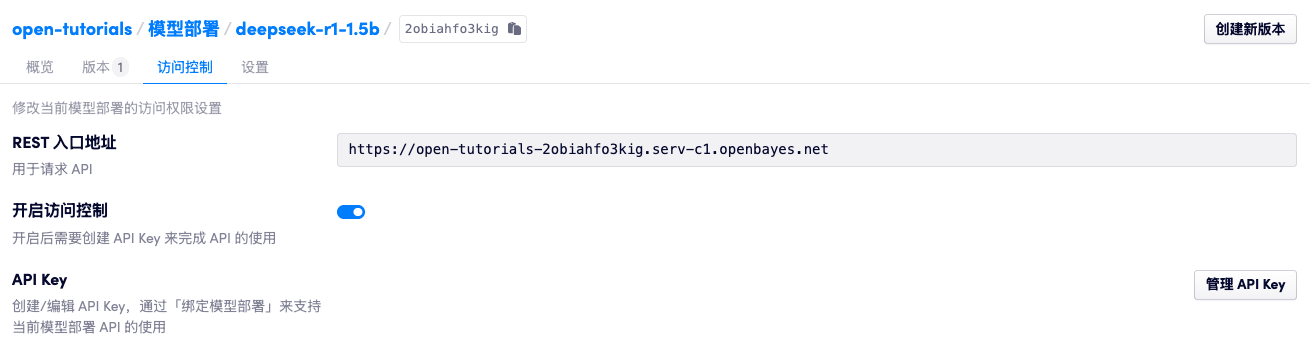Open the 版本 tab
The image size is (1310, 360).
[x=96, y=68]
